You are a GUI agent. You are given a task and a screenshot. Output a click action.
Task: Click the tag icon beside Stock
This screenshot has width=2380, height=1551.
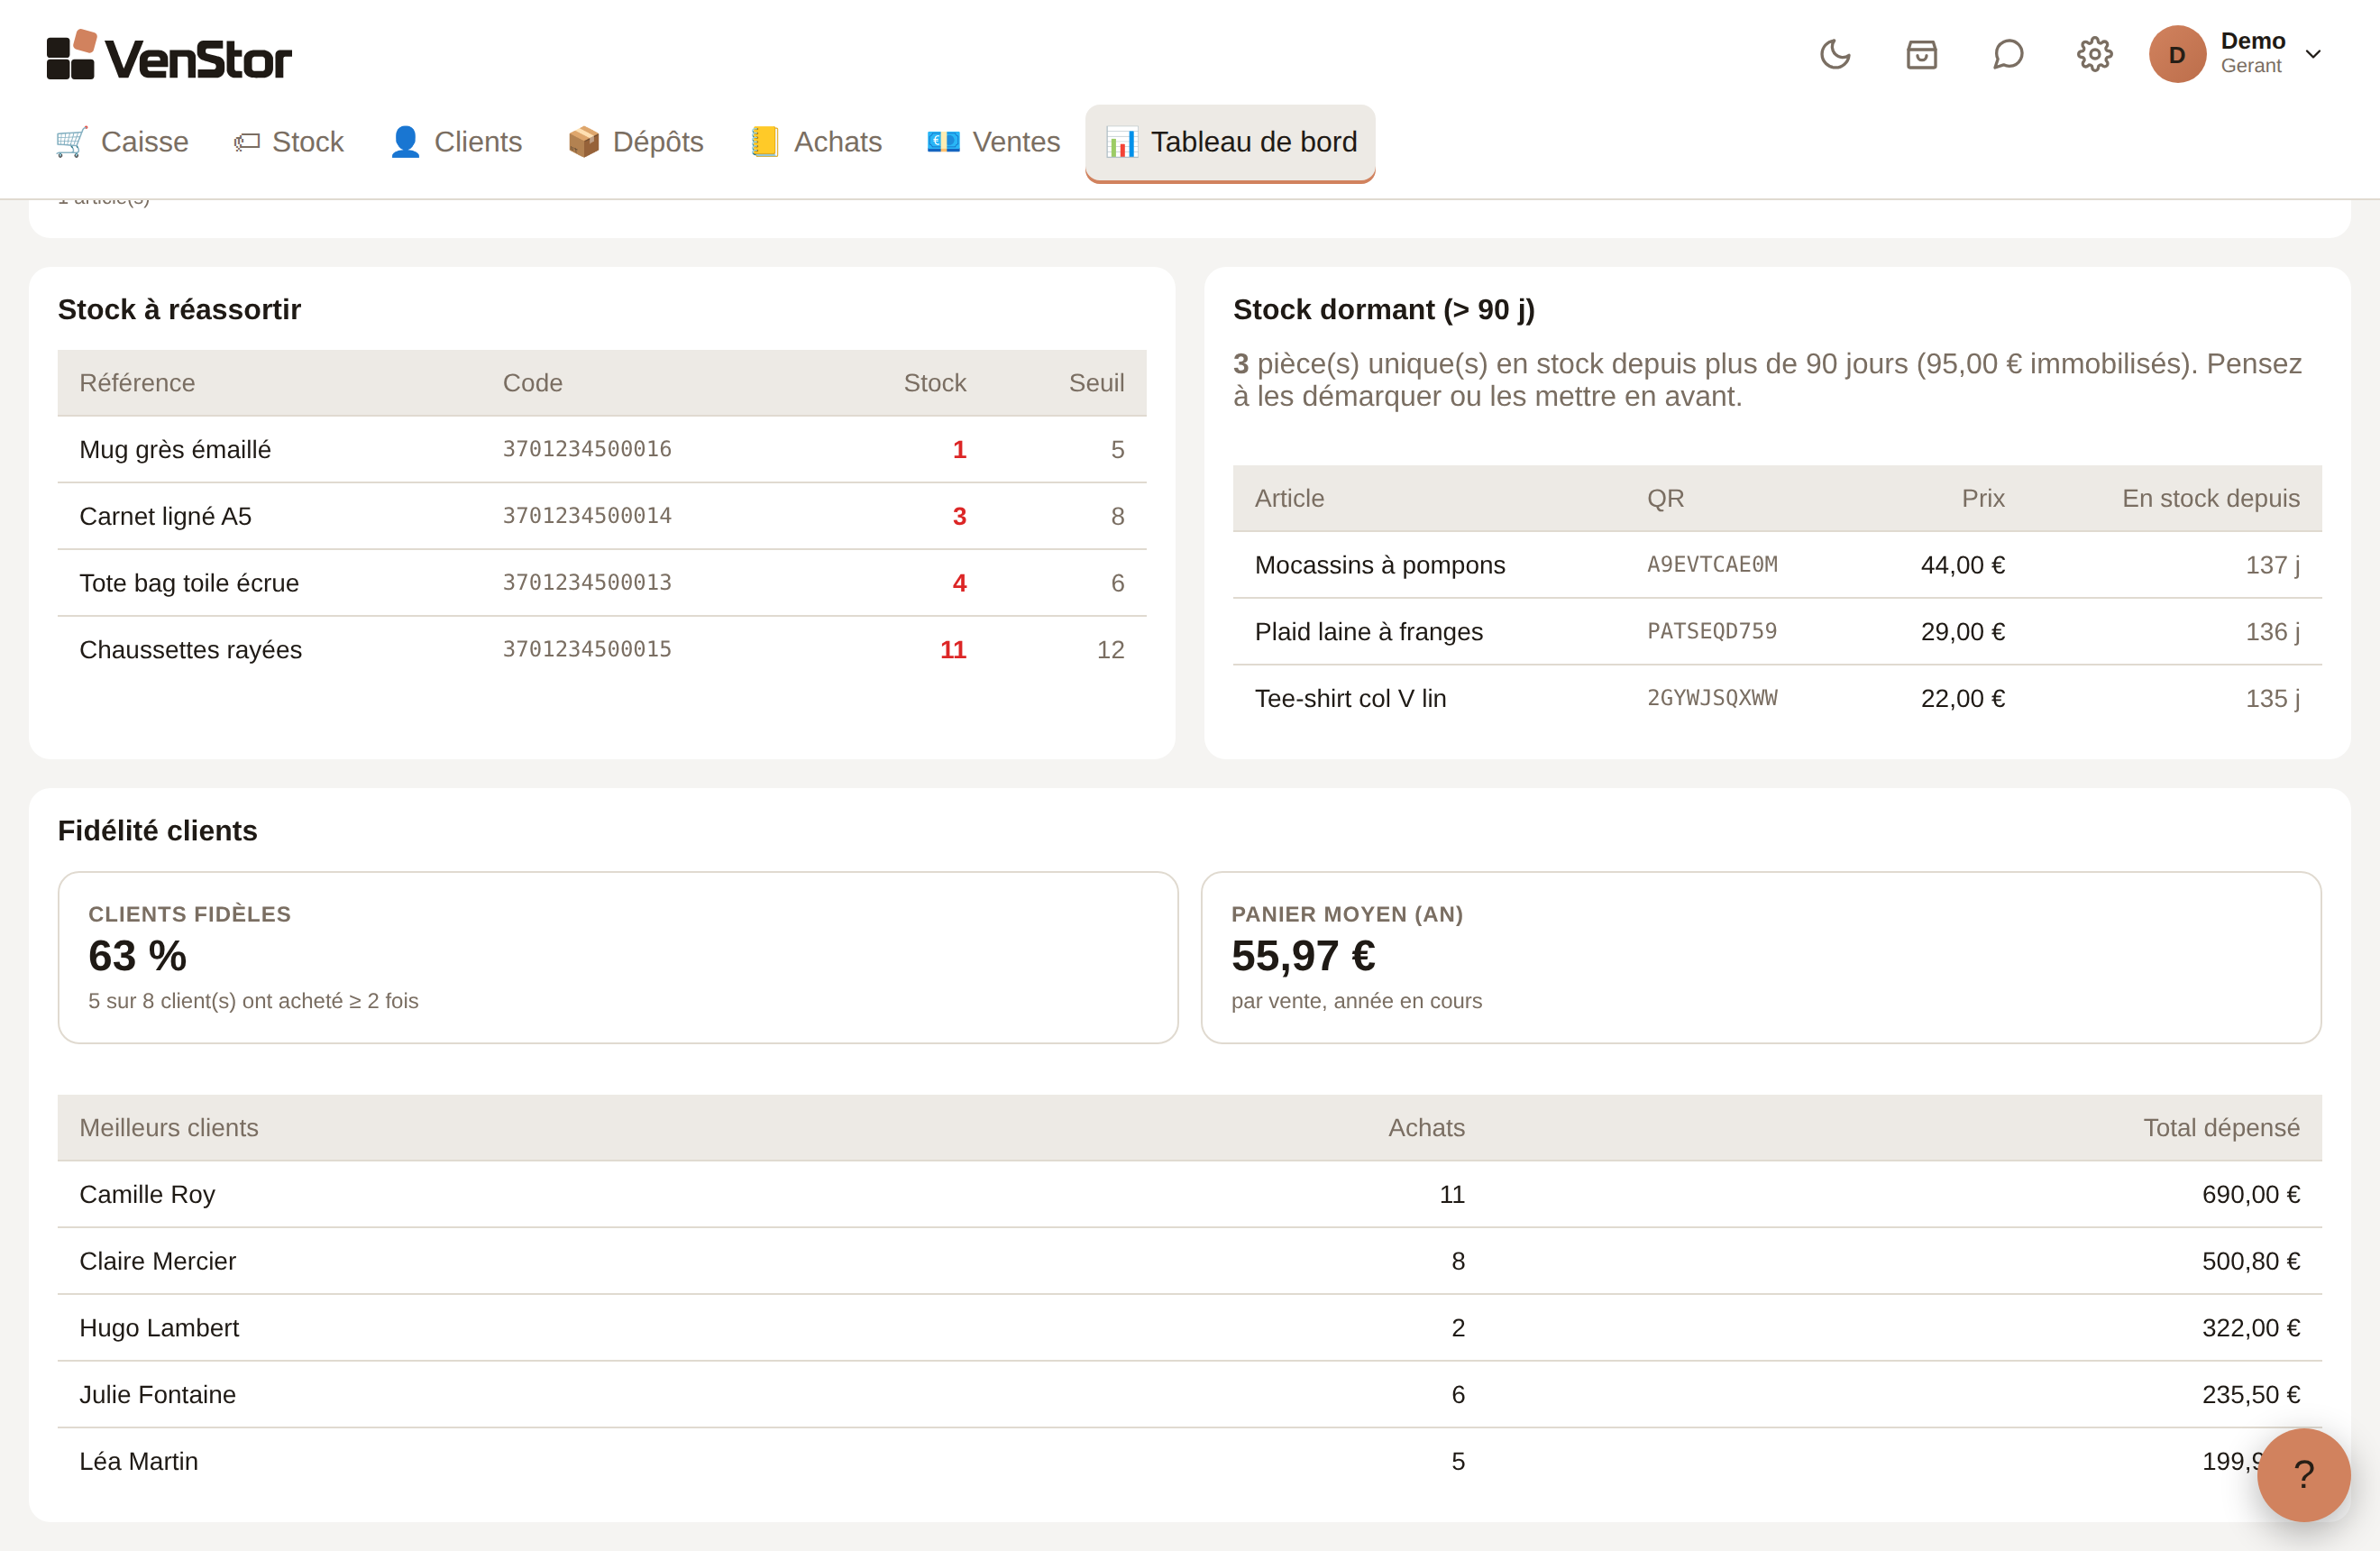click(246, 142)
